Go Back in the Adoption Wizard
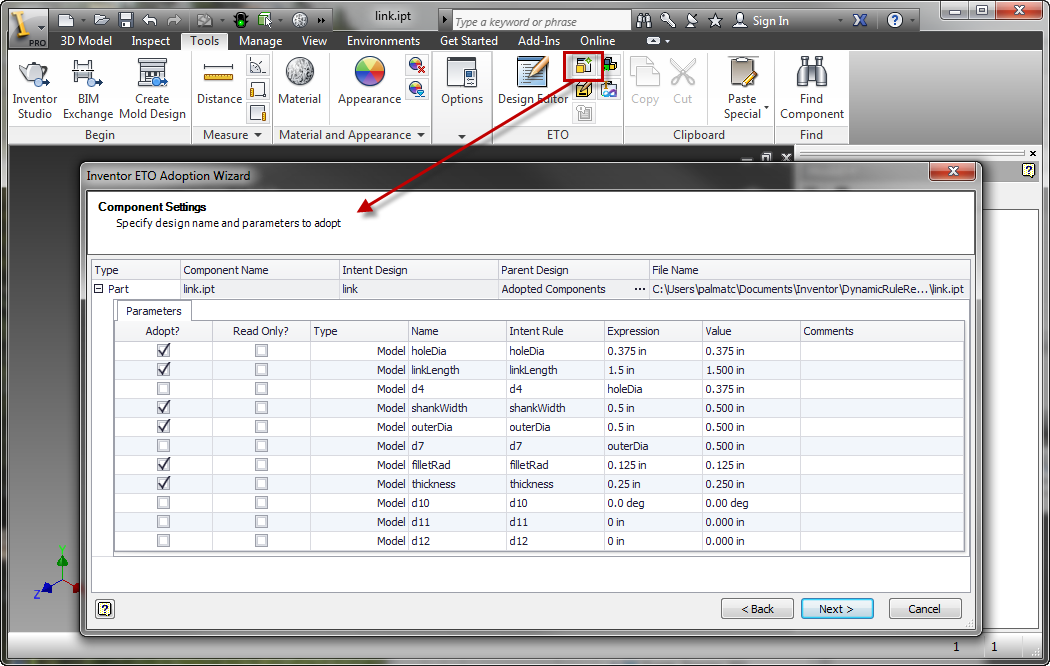This screenshot has width=1050, height=666. point(757,609)
